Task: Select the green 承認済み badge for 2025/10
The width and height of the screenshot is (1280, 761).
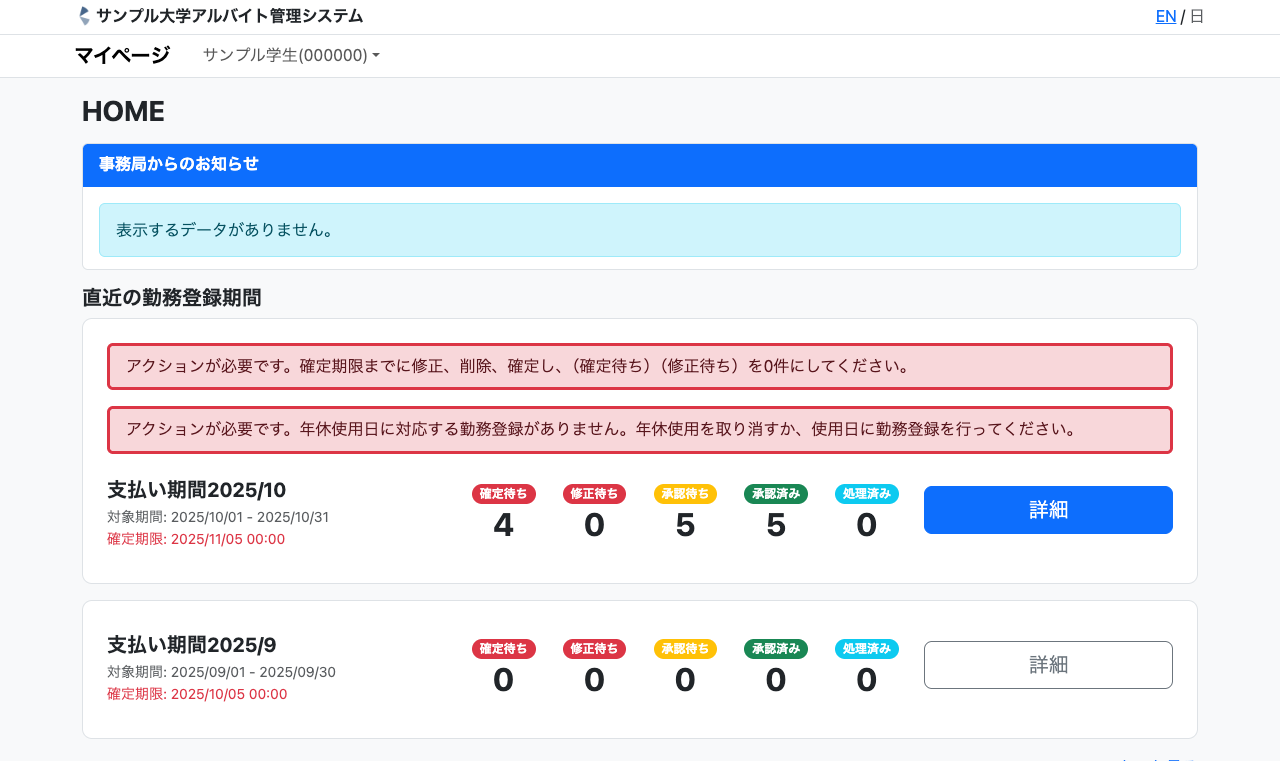Action: pyautogui.click(x=776, y=493)
